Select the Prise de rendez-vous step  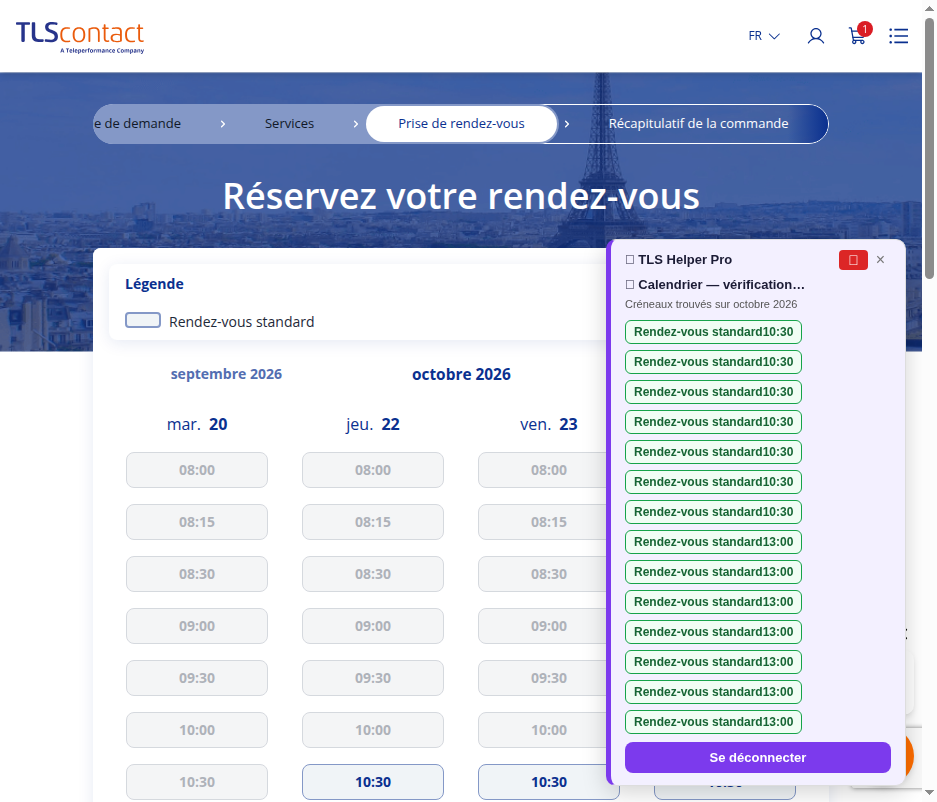pyautogui.click(x=461, y=124)
